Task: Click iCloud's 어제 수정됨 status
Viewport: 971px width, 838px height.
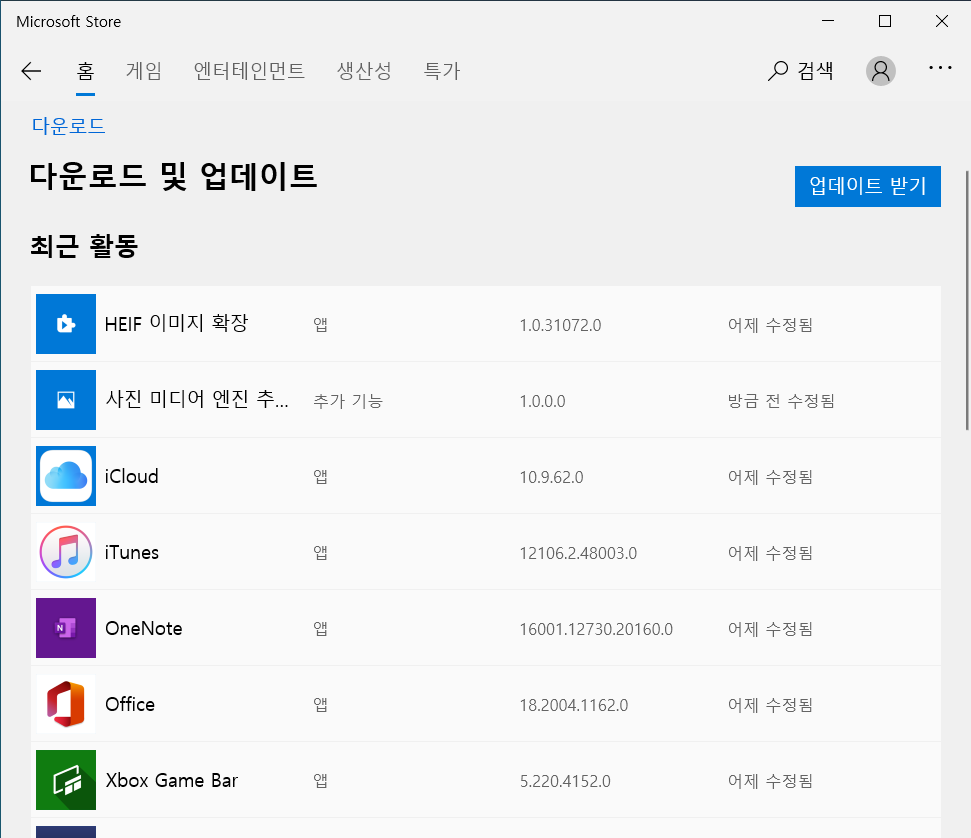Action: [x=770, y=477]
